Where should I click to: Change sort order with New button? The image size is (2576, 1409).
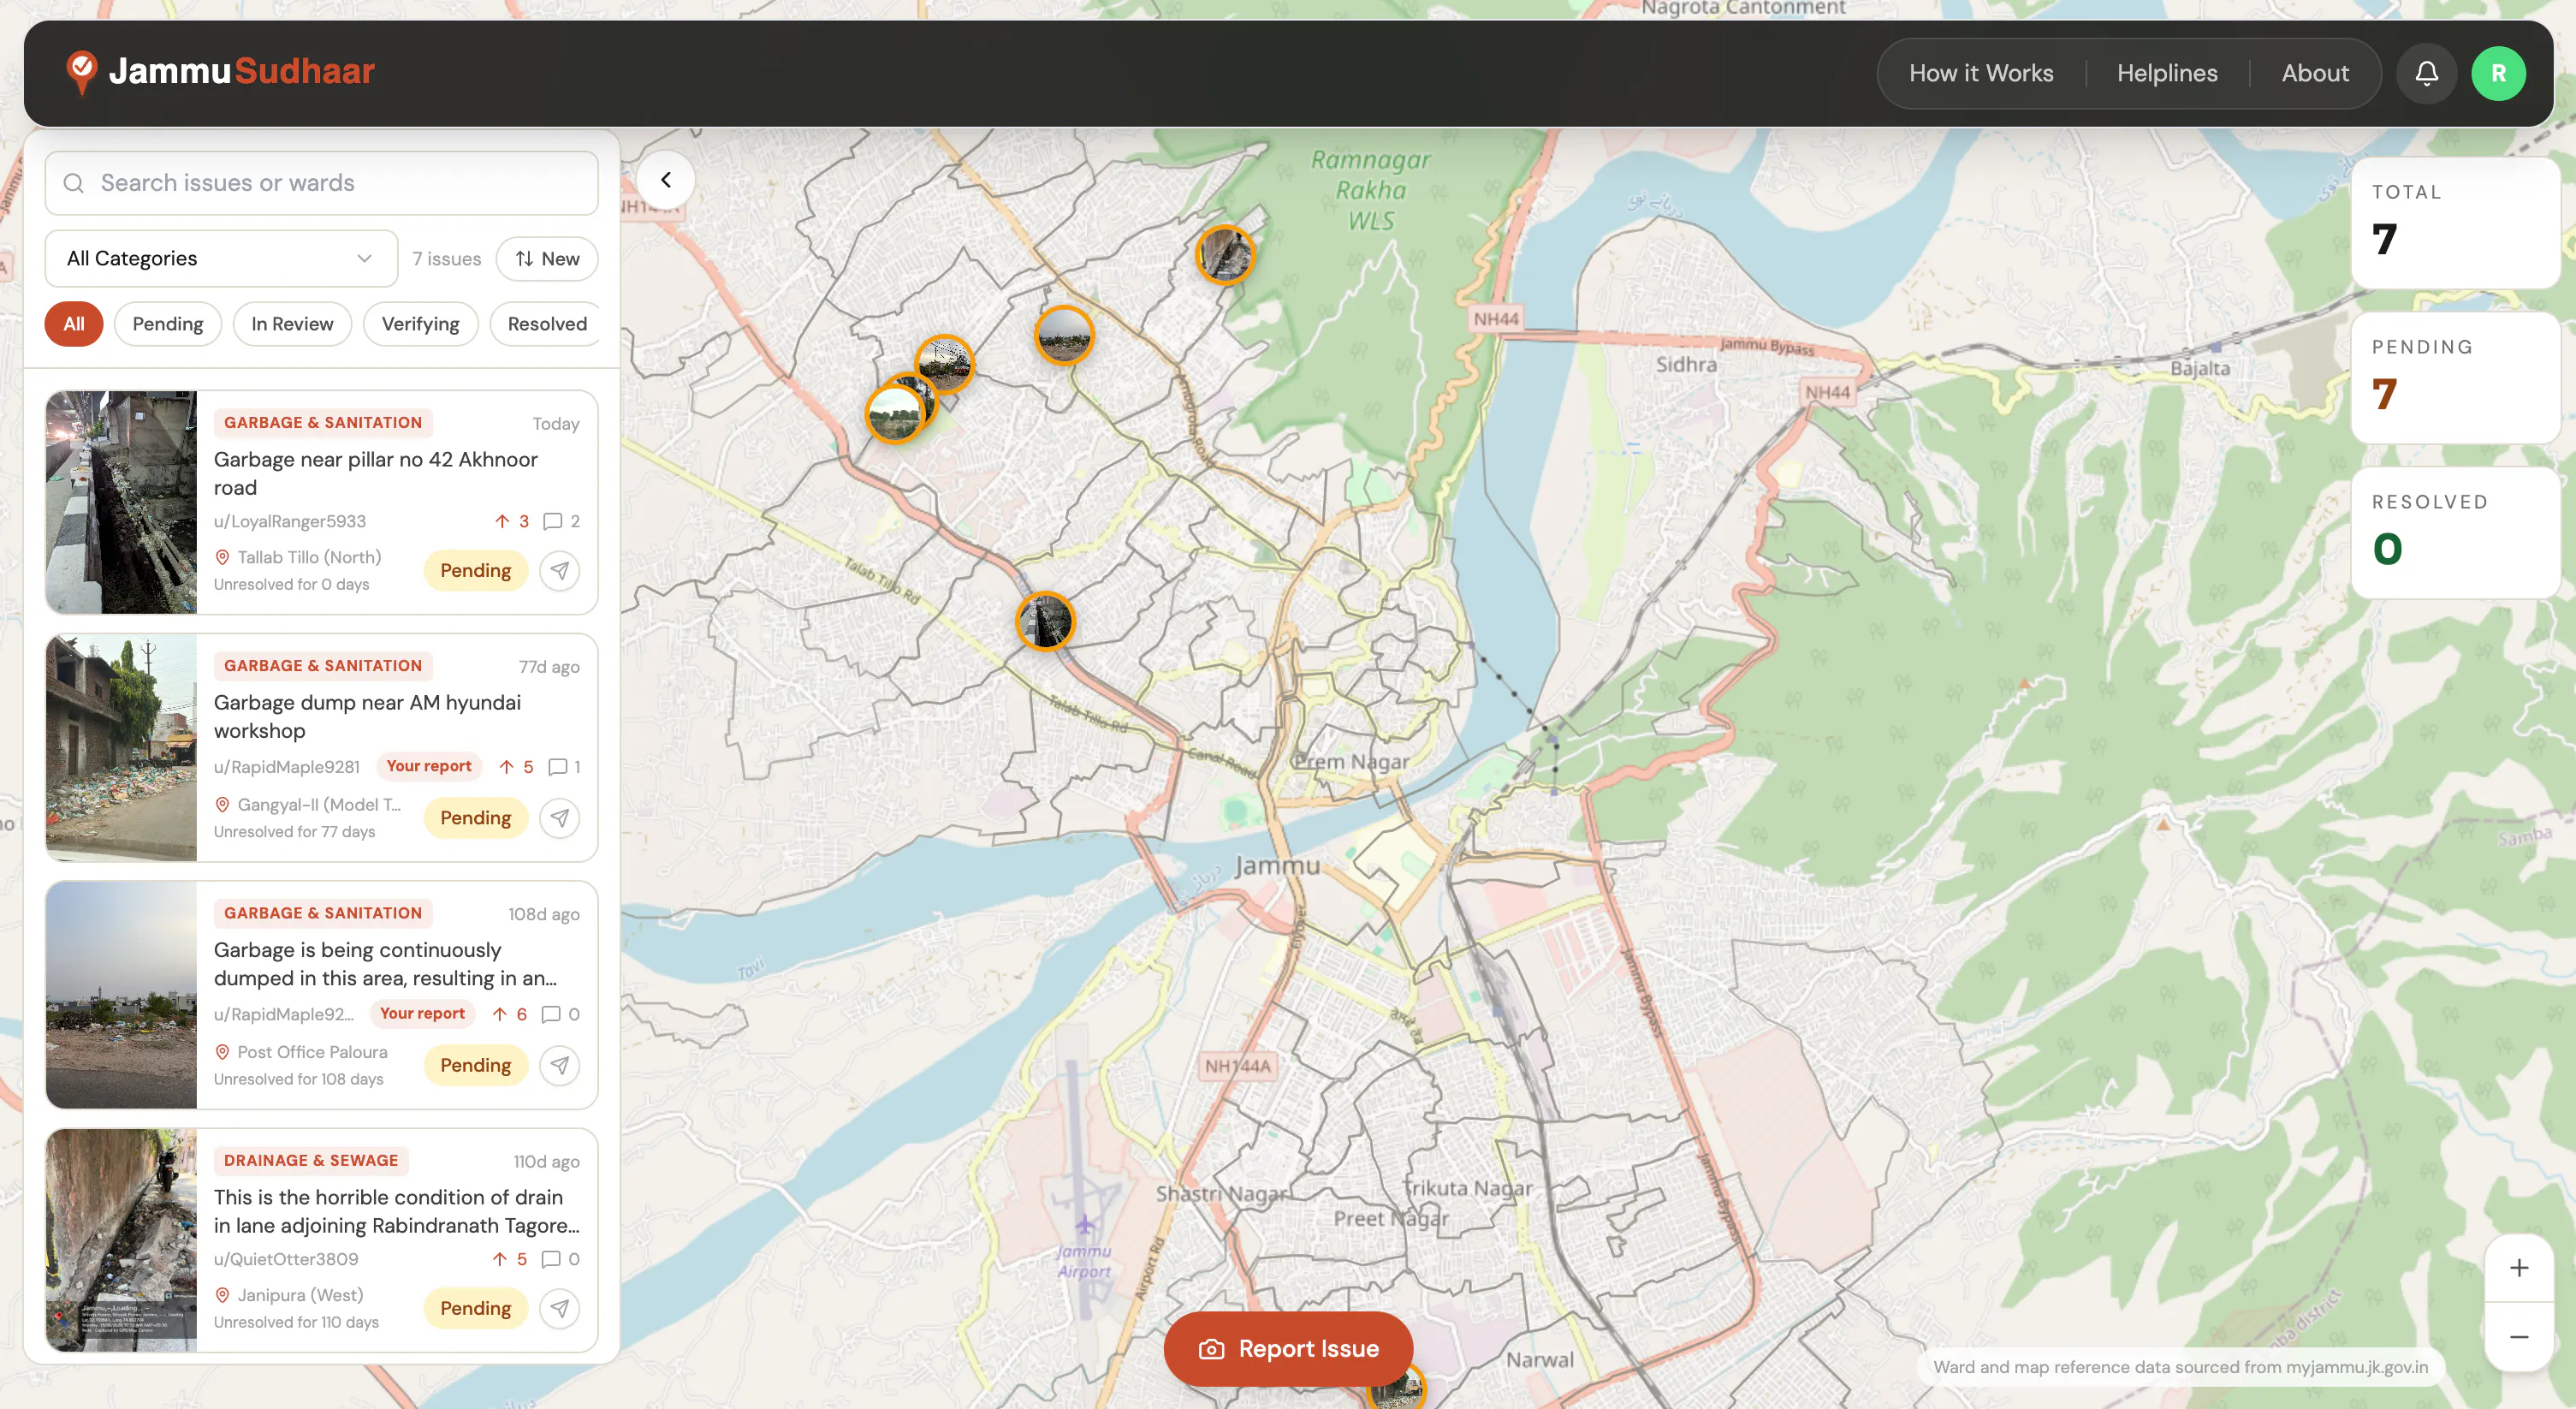[547, 259]
